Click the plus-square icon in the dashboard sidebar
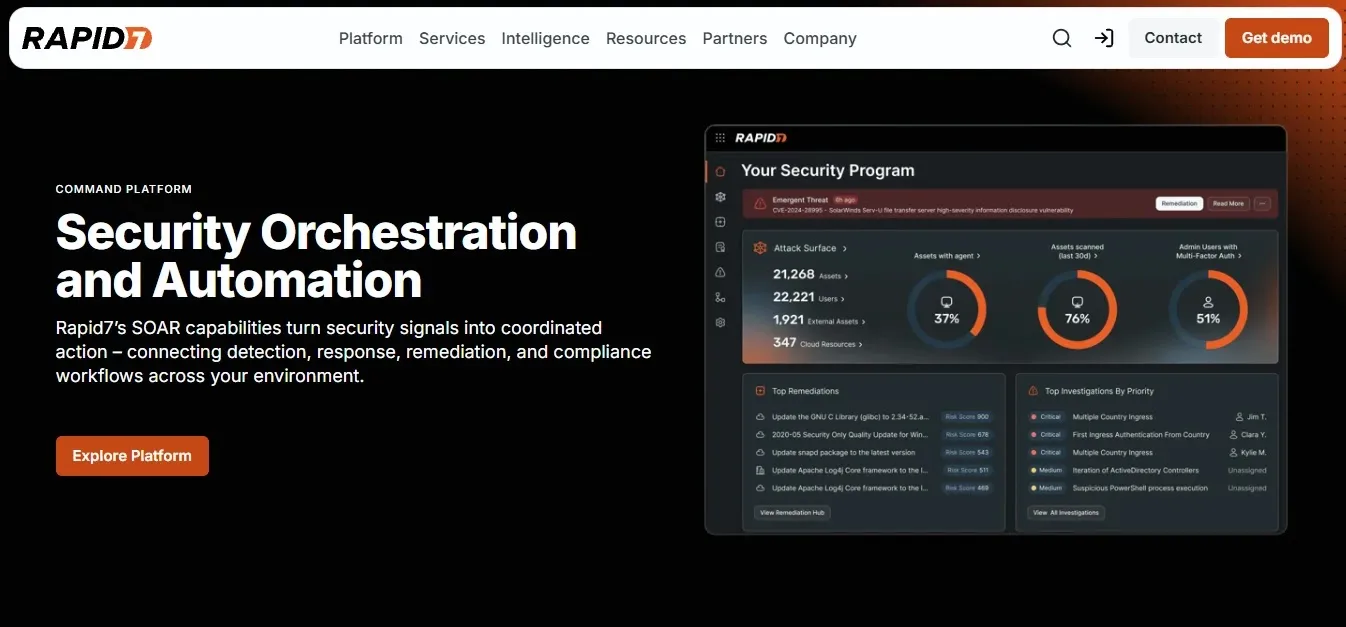The image size is (1346, 627). (x=720, y=222)
